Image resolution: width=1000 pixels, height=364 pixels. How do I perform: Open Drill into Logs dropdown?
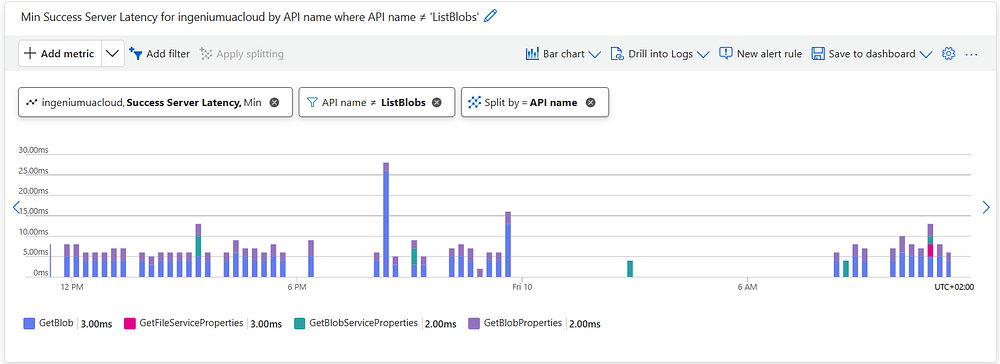(x=660, y=54)
